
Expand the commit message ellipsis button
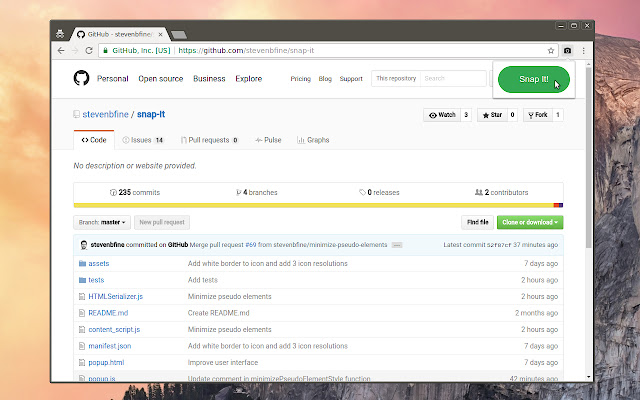tap(397, 245)
